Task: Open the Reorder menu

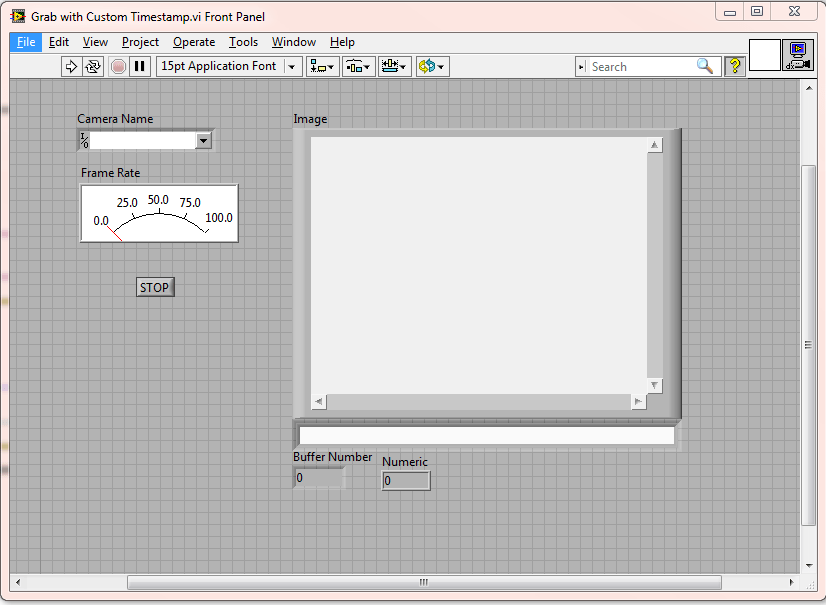Action: pyautogui.click(x=432, y=66)
